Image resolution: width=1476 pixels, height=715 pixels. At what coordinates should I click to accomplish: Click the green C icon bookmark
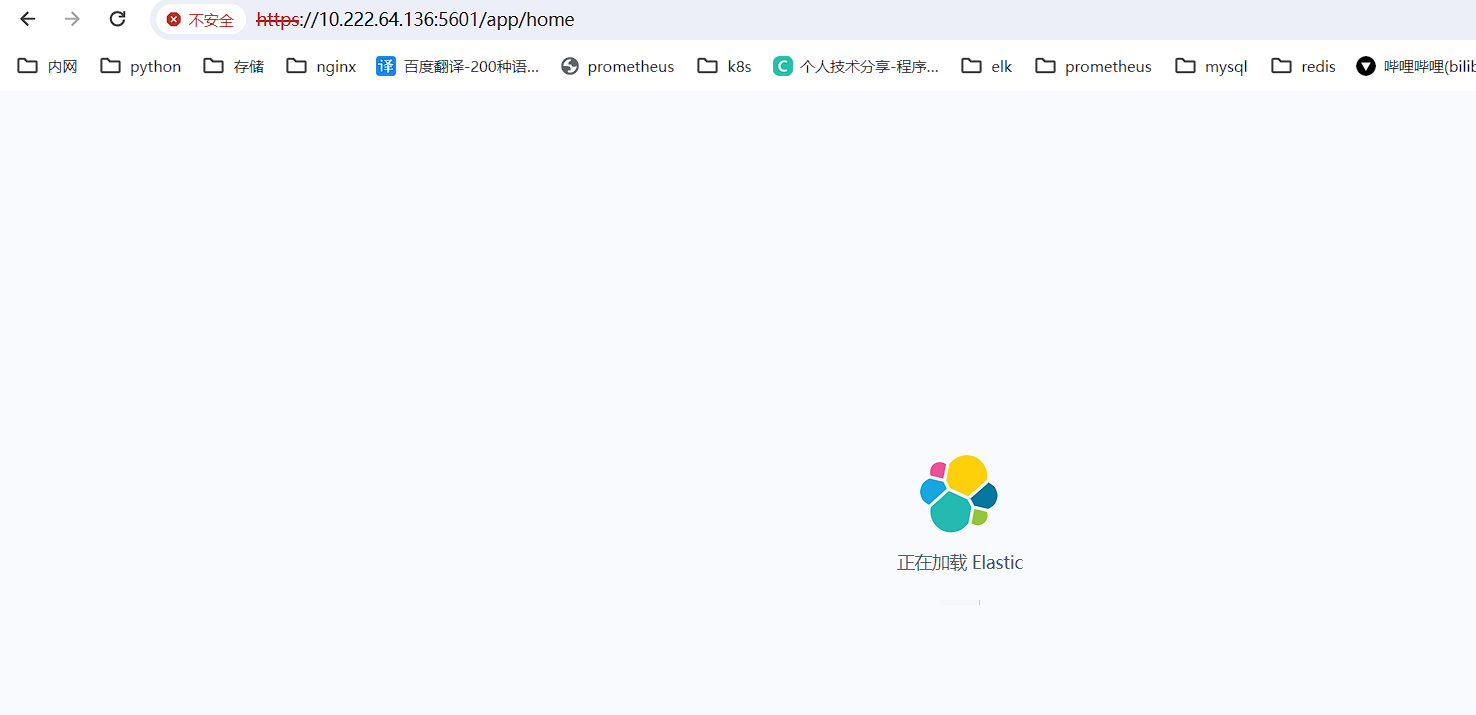(783, 66)
